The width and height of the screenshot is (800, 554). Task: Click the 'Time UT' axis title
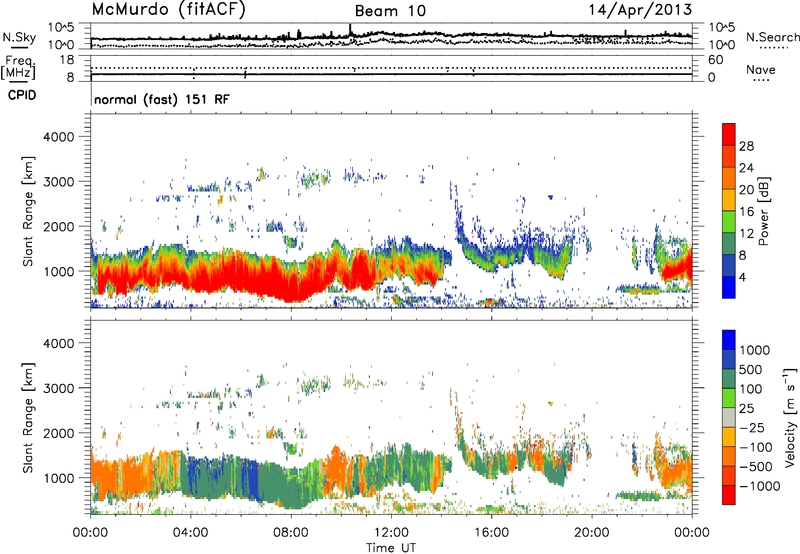391,548
